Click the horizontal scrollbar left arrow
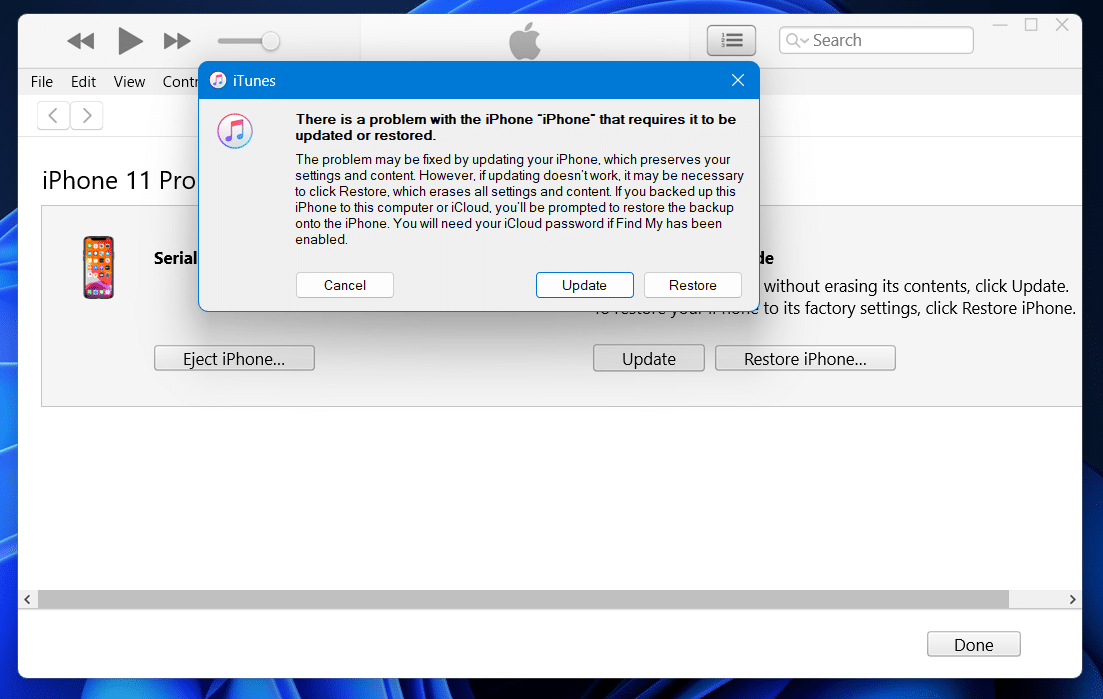 tap(27, 599)
